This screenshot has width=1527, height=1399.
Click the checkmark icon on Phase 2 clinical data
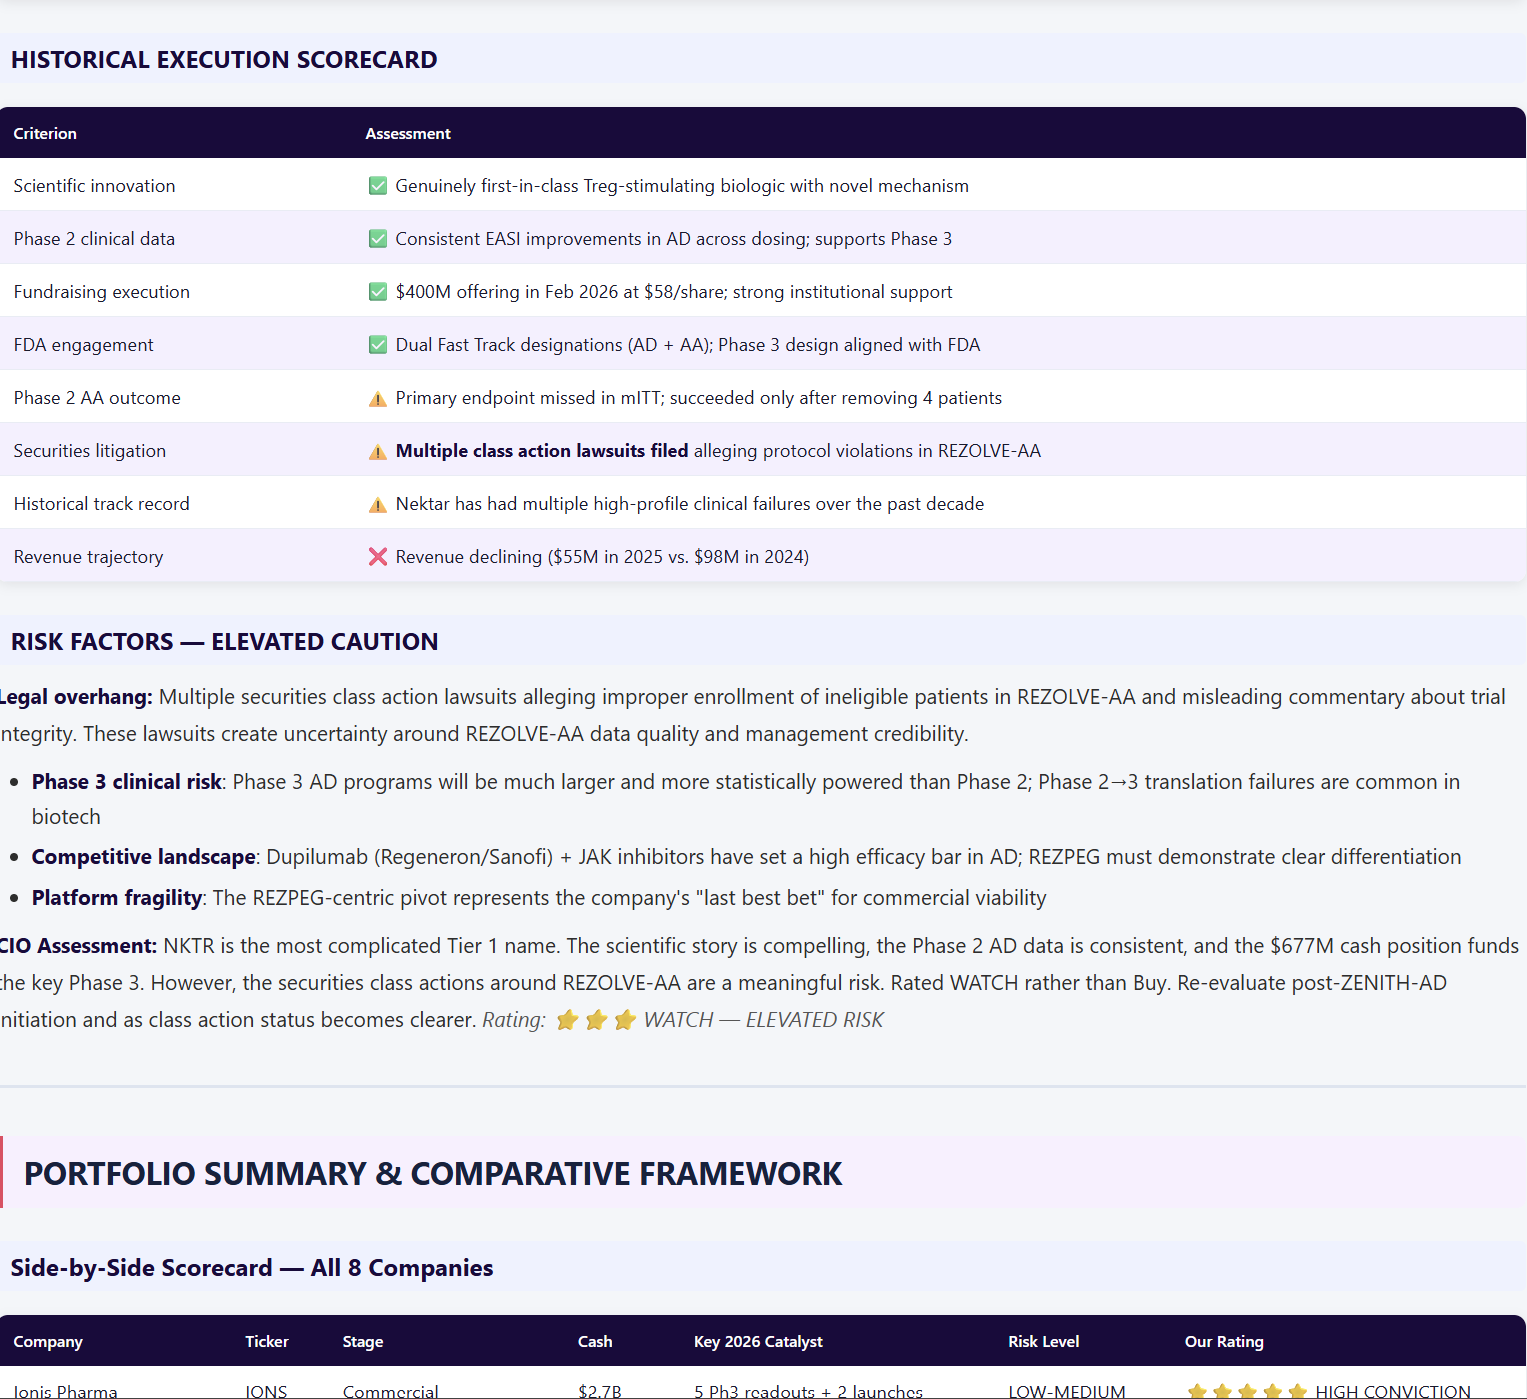tap(378, 238)
